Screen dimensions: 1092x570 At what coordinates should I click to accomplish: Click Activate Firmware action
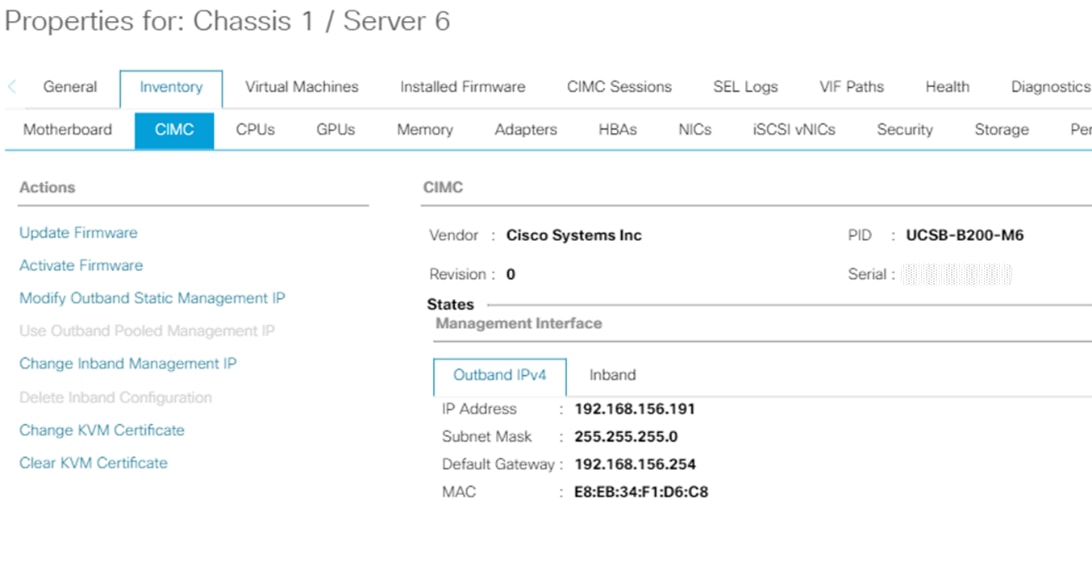(81, 266)
